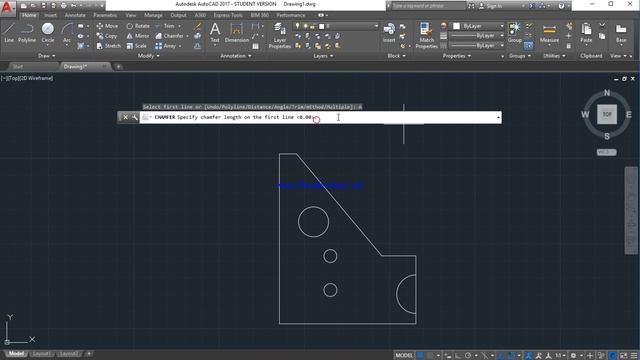Image resolution: width=640 pixels, height=360 pixels.
Task: Toggle MODEL space button in status bar
Action: pos(404,356)
